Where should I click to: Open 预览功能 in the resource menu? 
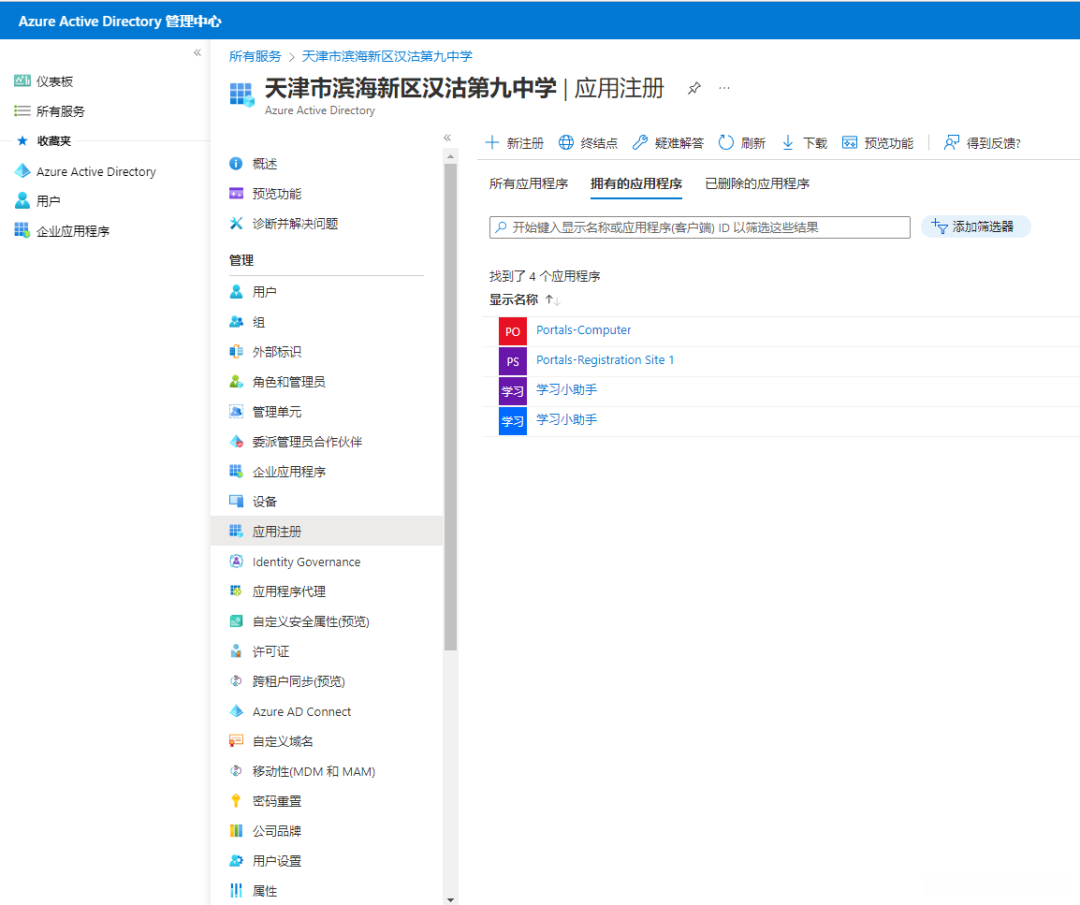[x=276, y=194]
